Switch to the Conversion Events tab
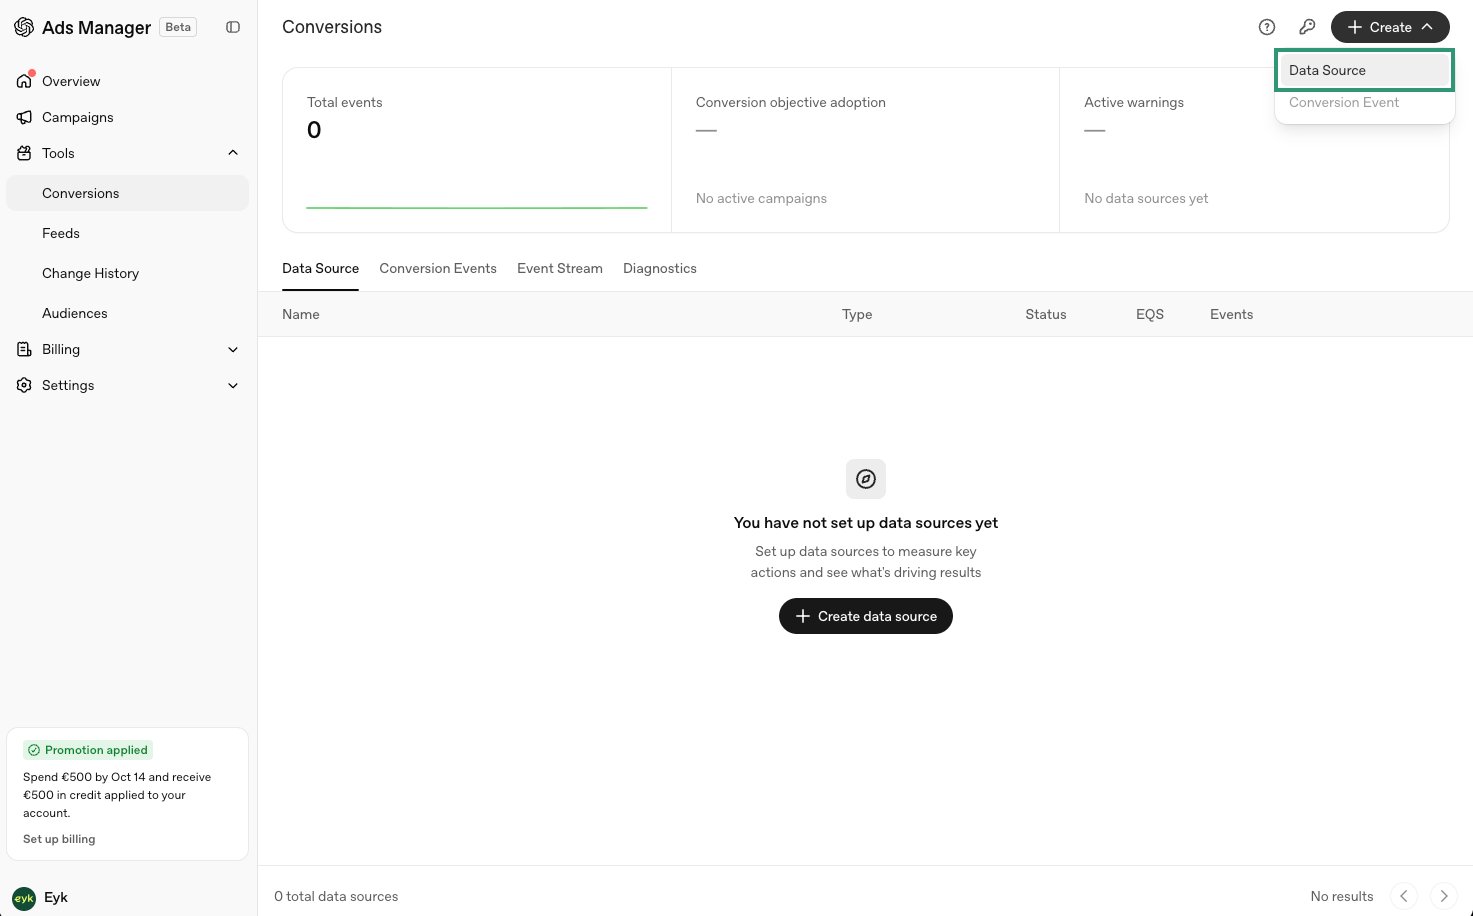The width and height of the screenshot is (1473, 916). pyautogui.click(x=438, y=268)
